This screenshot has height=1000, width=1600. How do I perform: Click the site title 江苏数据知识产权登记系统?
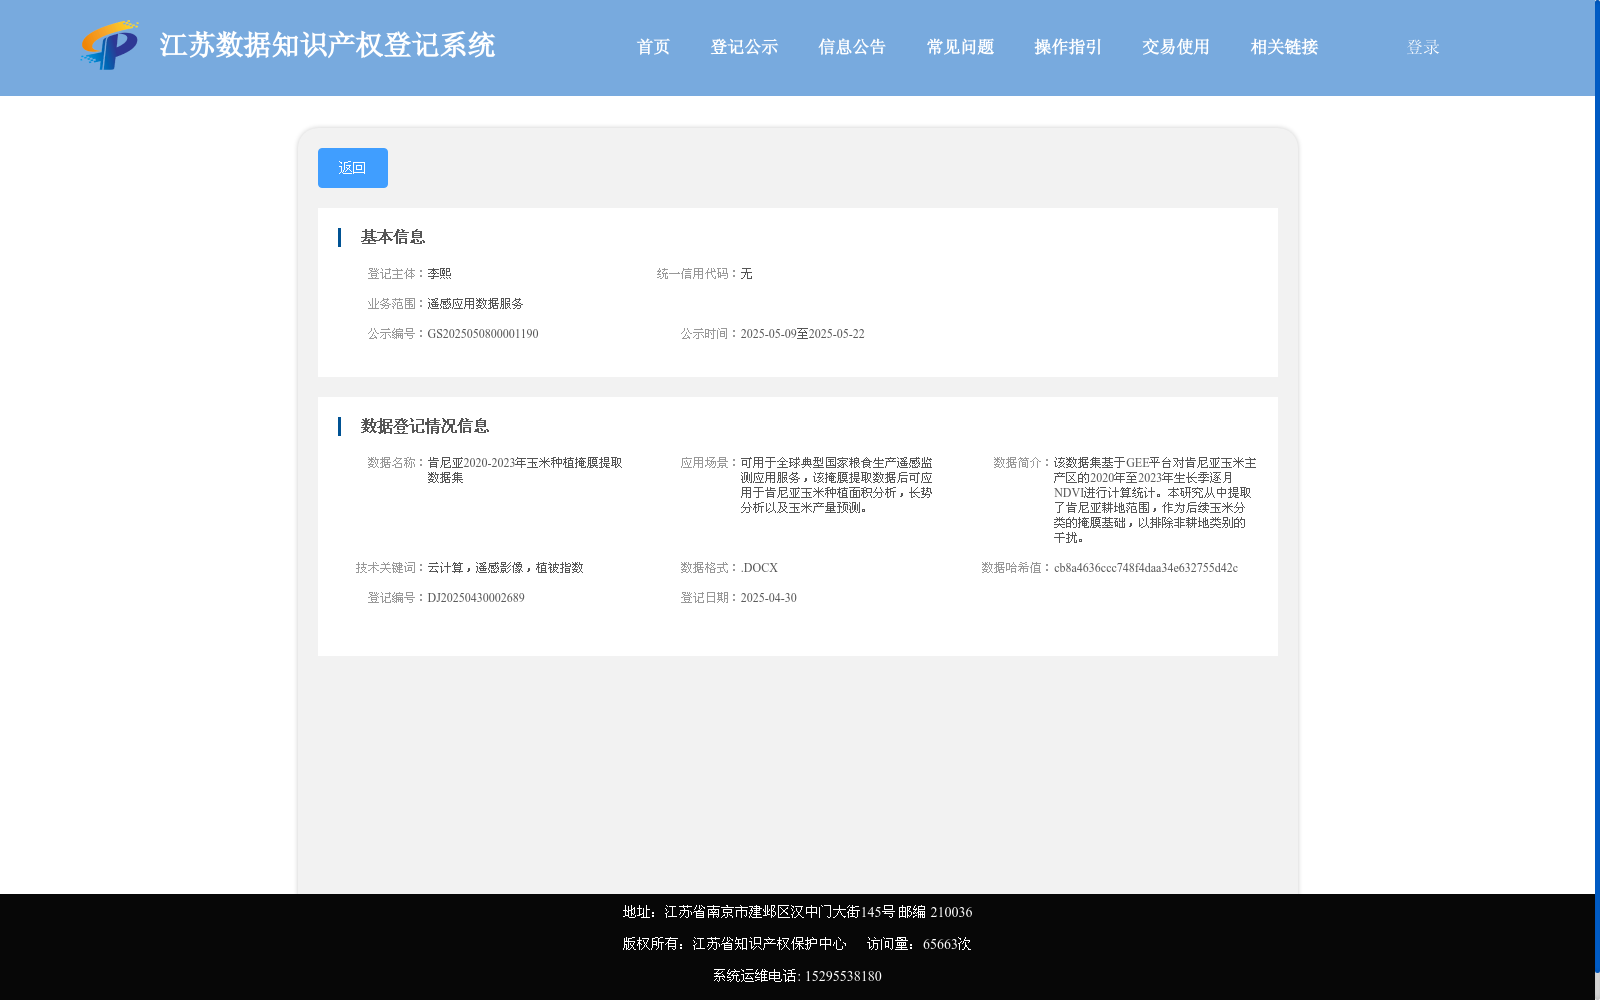tap(327, 45)
